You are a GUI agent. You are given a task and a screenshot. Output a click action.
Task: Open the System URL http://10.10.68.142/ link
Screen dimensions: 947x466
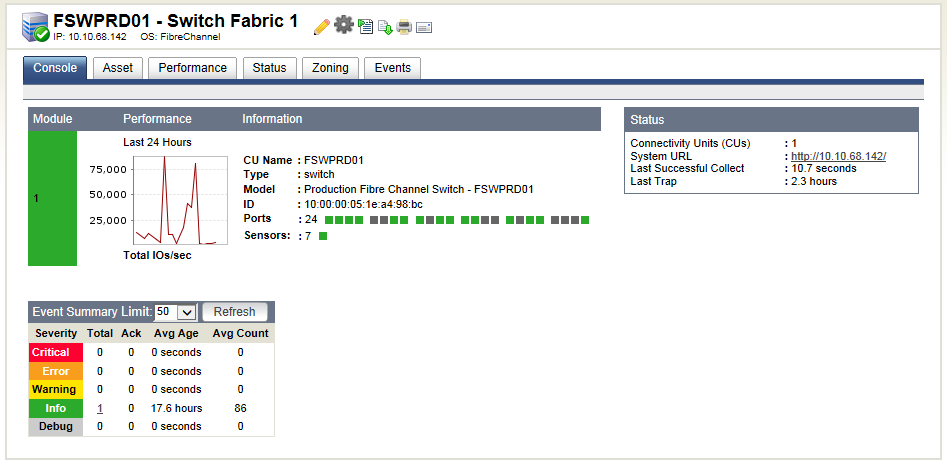(839, 156)
